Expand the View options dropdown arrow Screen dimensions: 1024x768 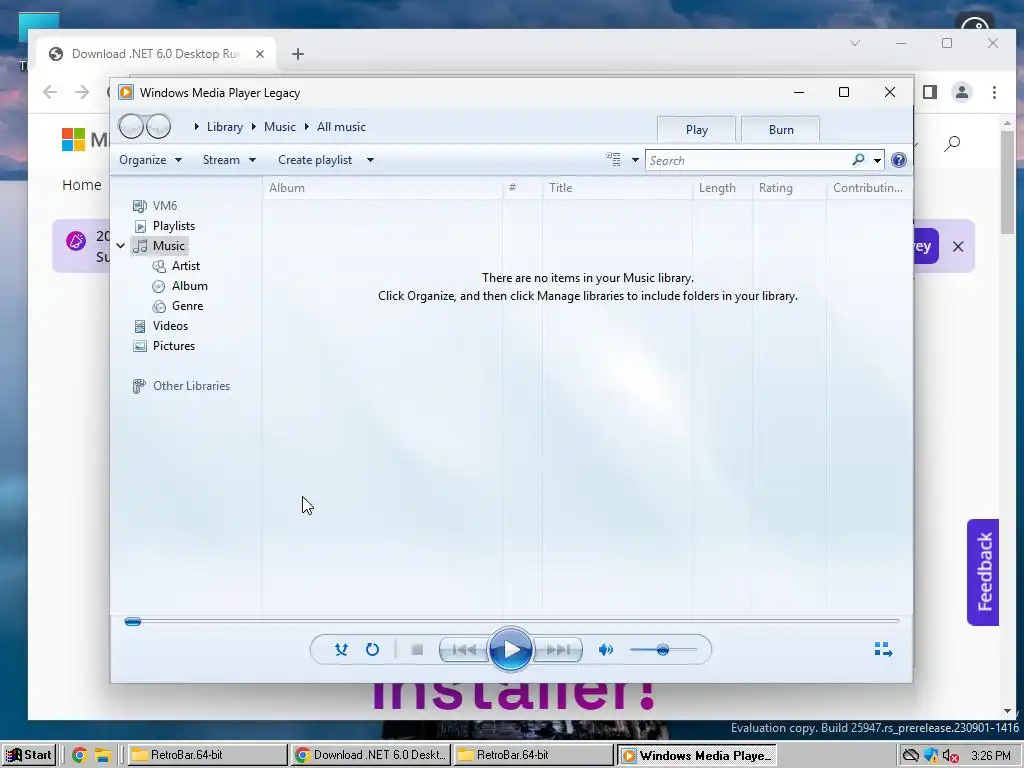pos(635,160)
